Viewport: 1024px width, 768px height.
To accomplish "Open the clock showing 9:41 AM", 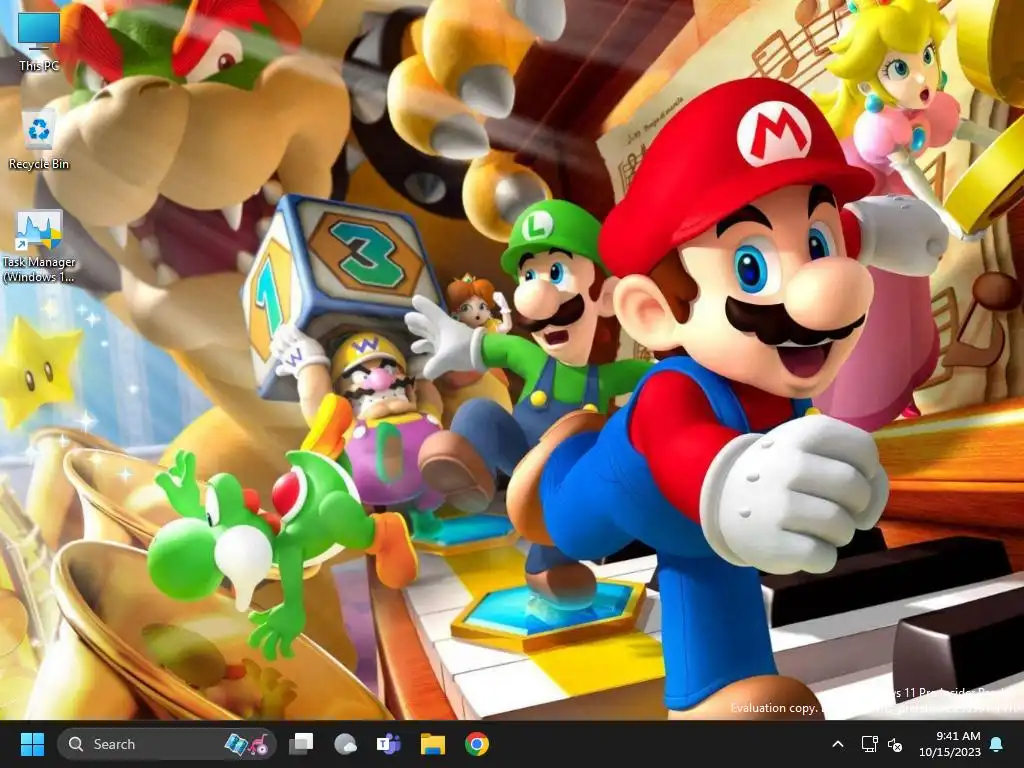I will point(950,744).
